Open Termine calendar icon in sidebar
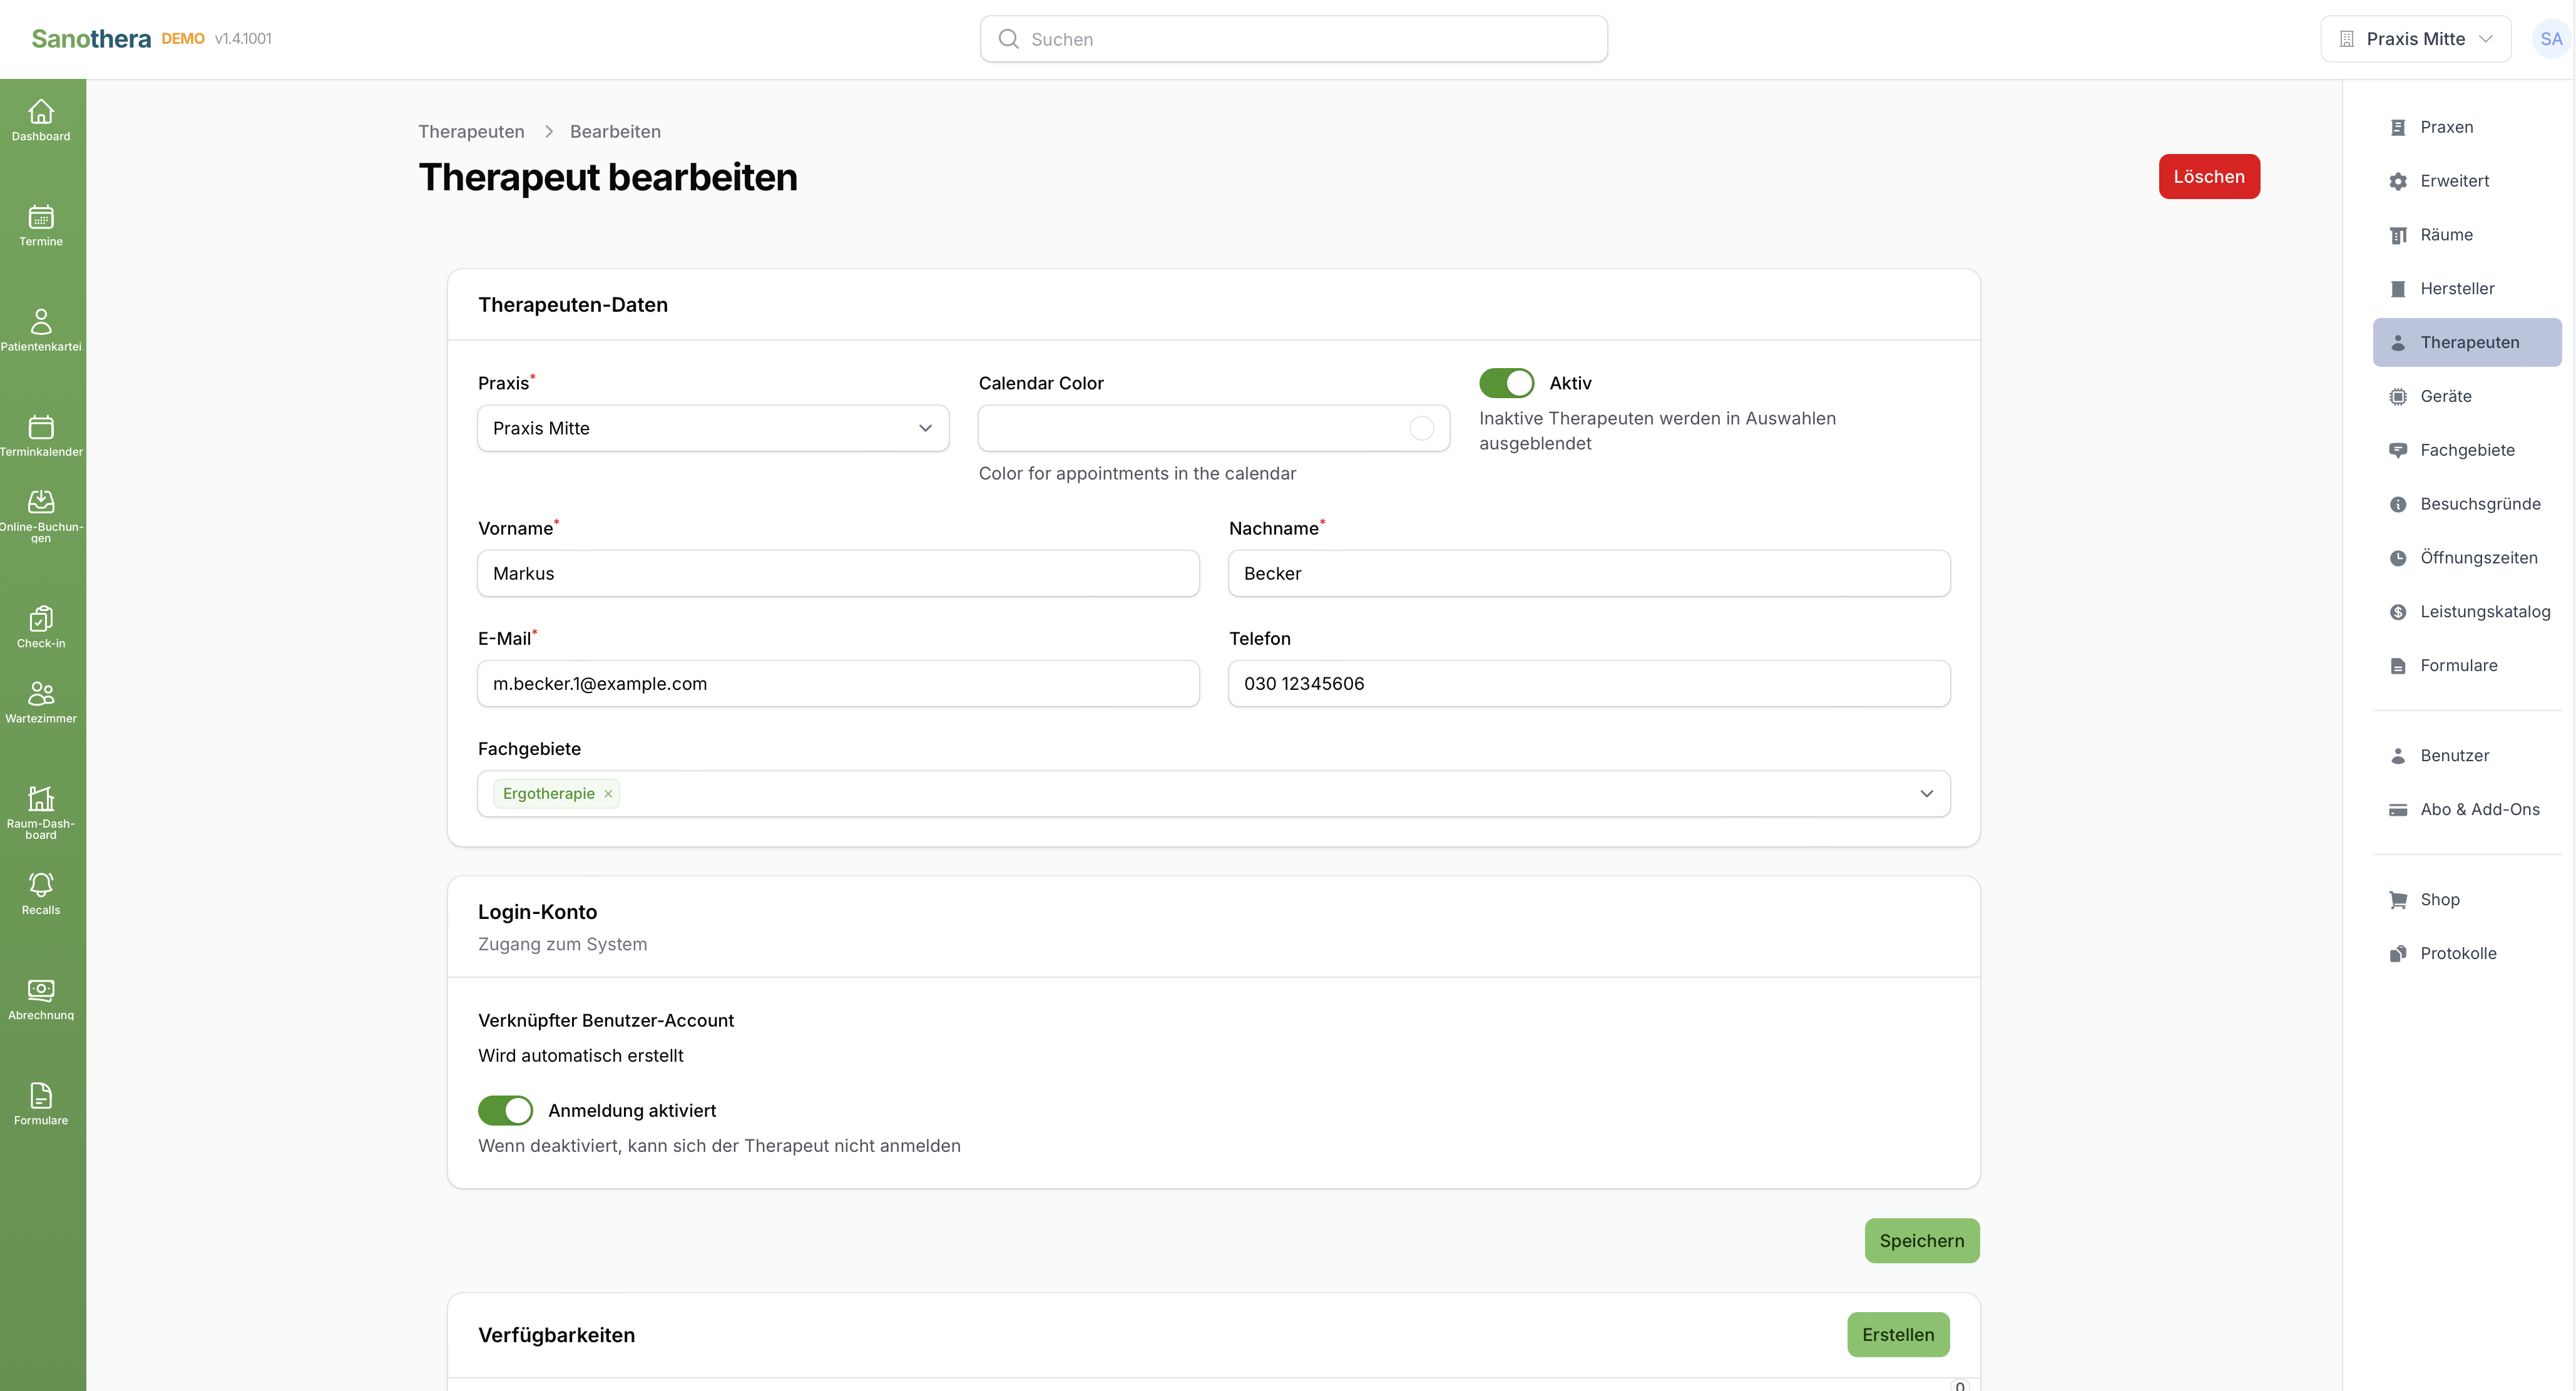Viewport: 2576px width, 1391px height. [41, 216]
